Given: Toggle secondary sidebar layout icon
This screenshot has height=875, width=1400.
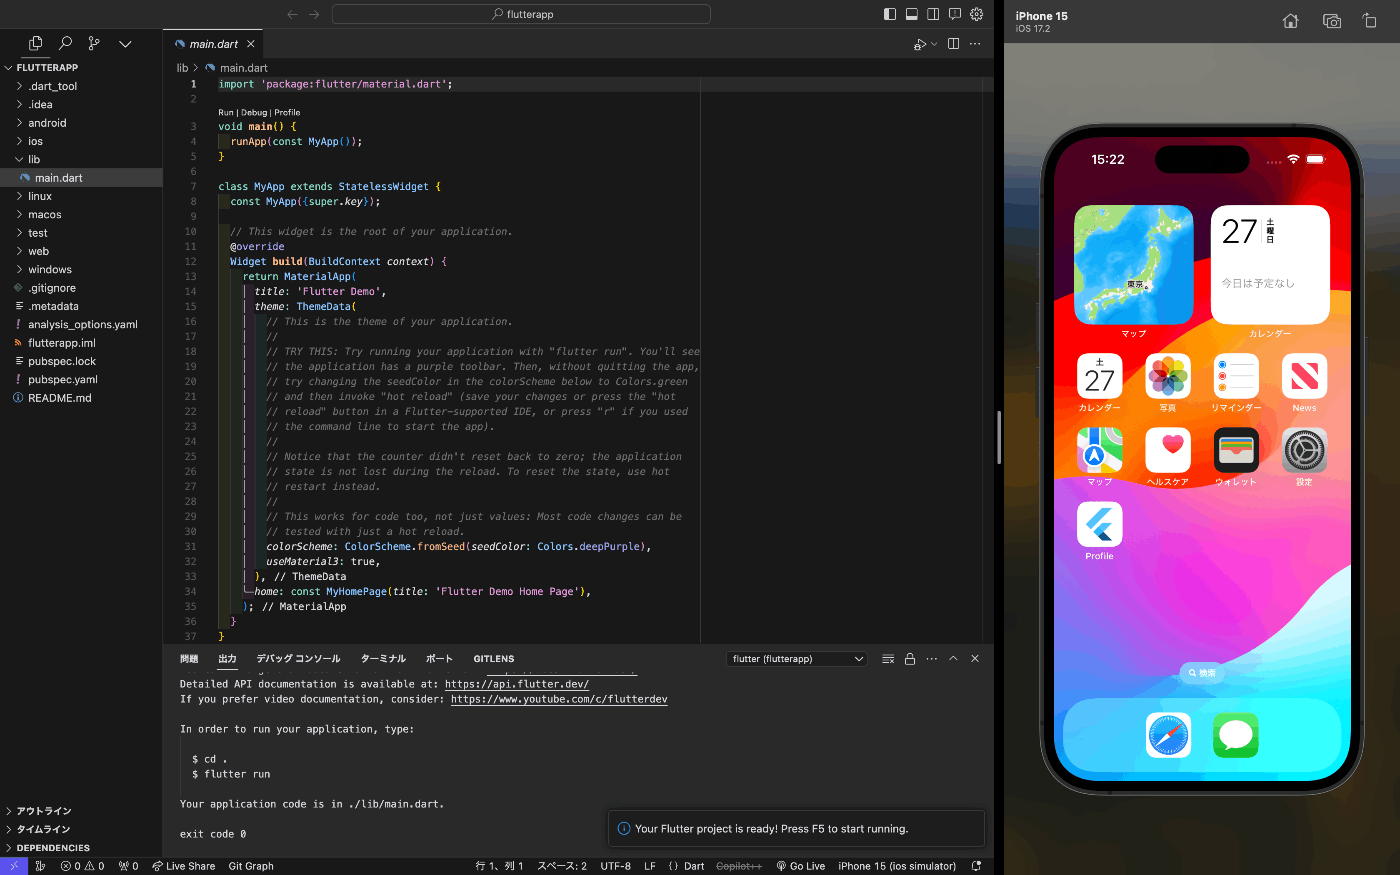Looking at the screenshot, I should [933, 14].
